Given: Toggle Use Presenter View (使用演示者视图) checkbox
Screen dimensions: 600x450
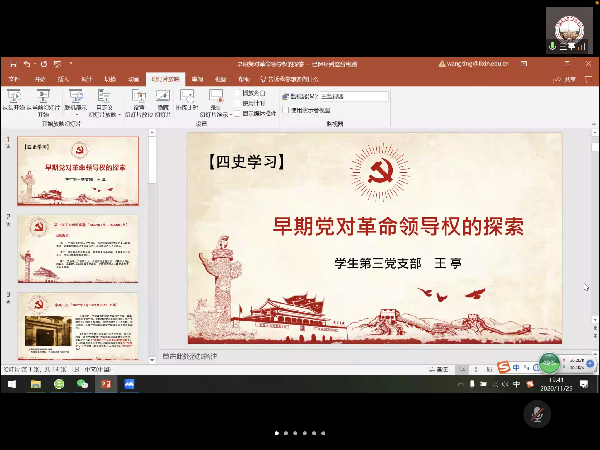Looking at the screenshot, I should [285, 110].
